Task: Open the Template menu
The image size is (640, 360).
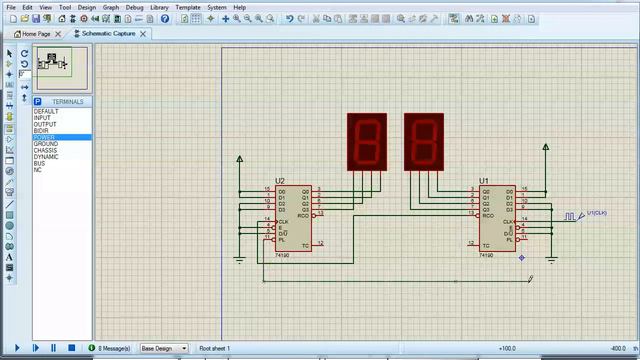Action: [x=188, y=7]
